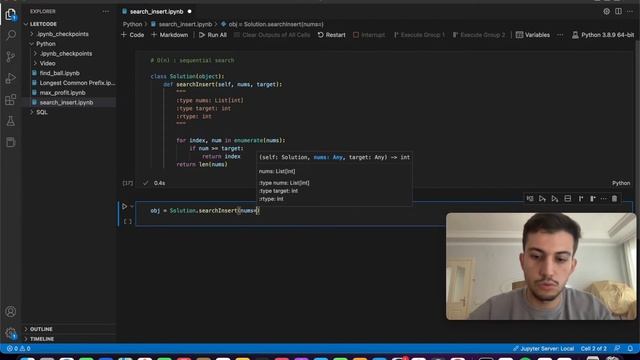Click Split Cell icon in cell toolbar
Image resolution: width=640 pixels, height=360 pixels.
click(567, 199)
